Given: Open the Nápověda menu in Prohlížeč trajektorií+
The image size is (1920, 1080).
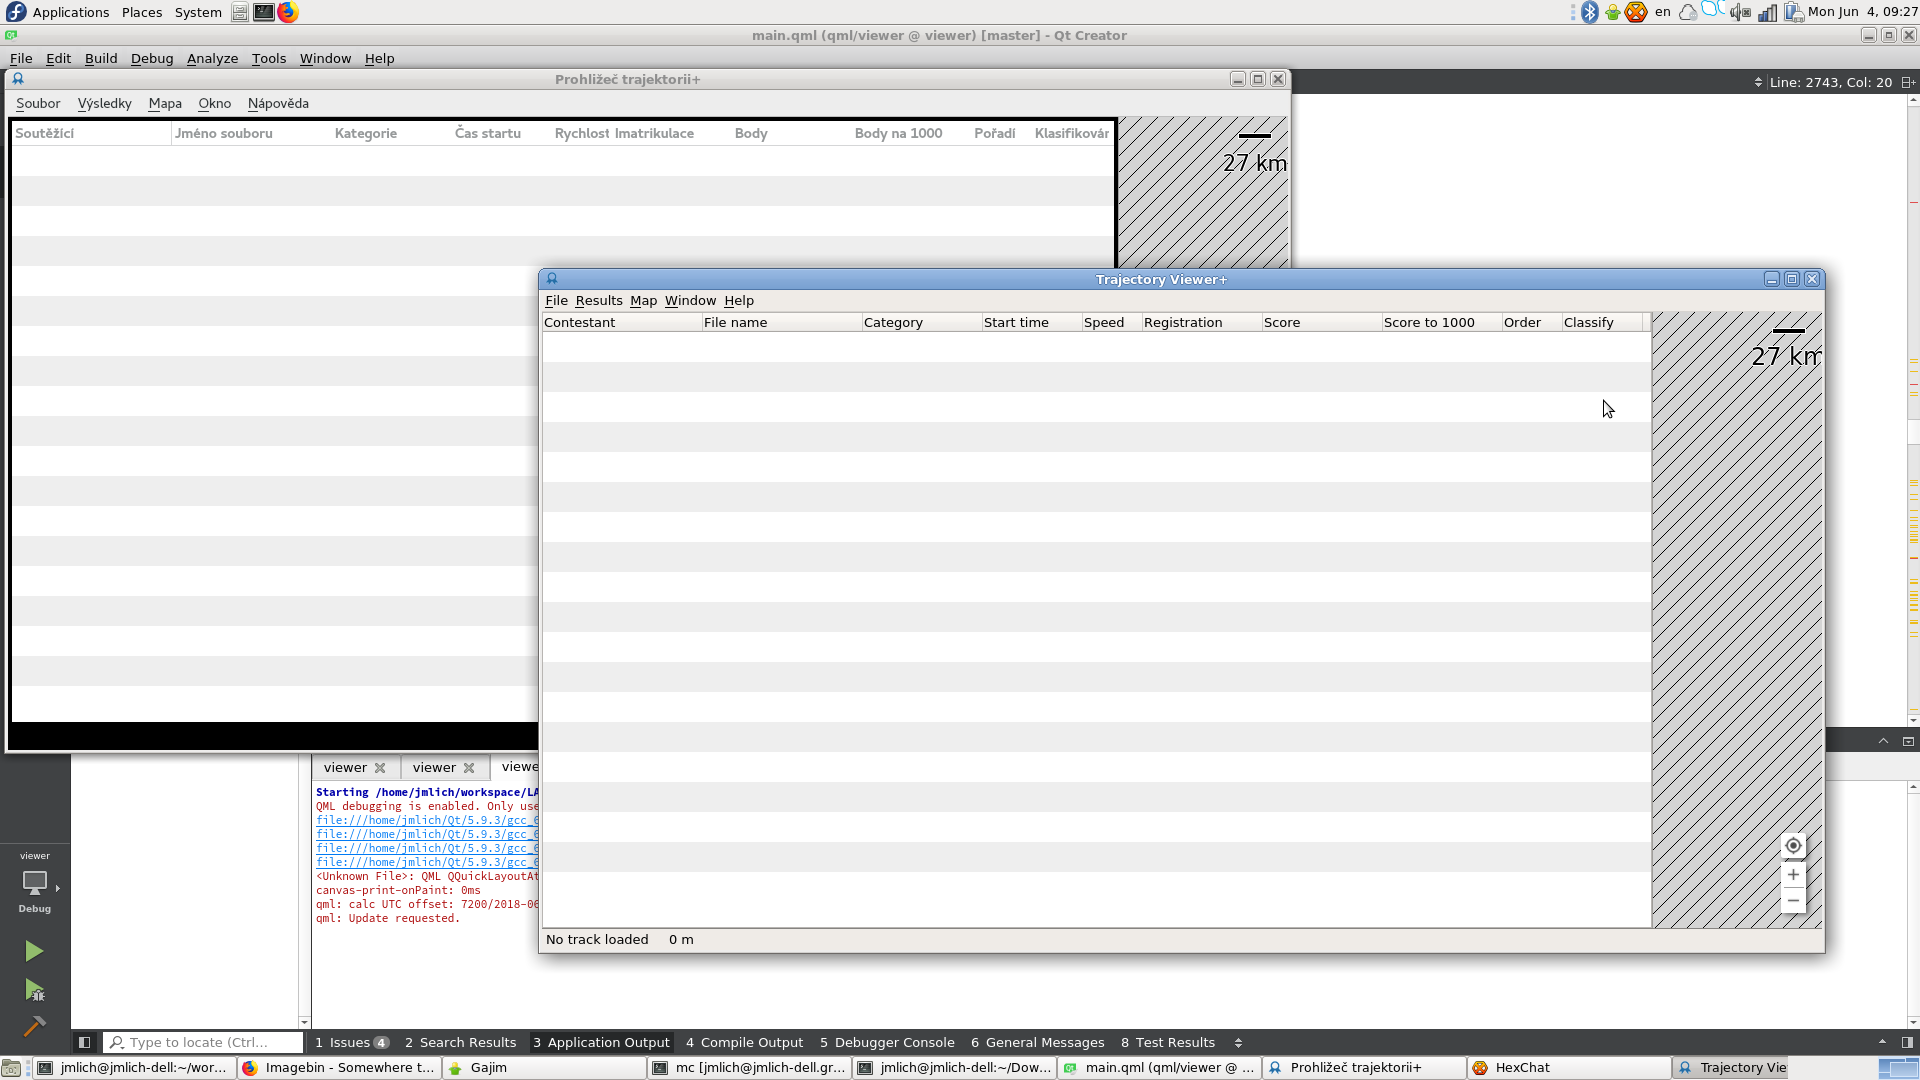Looking at the screenshot, I should [278, 103].
